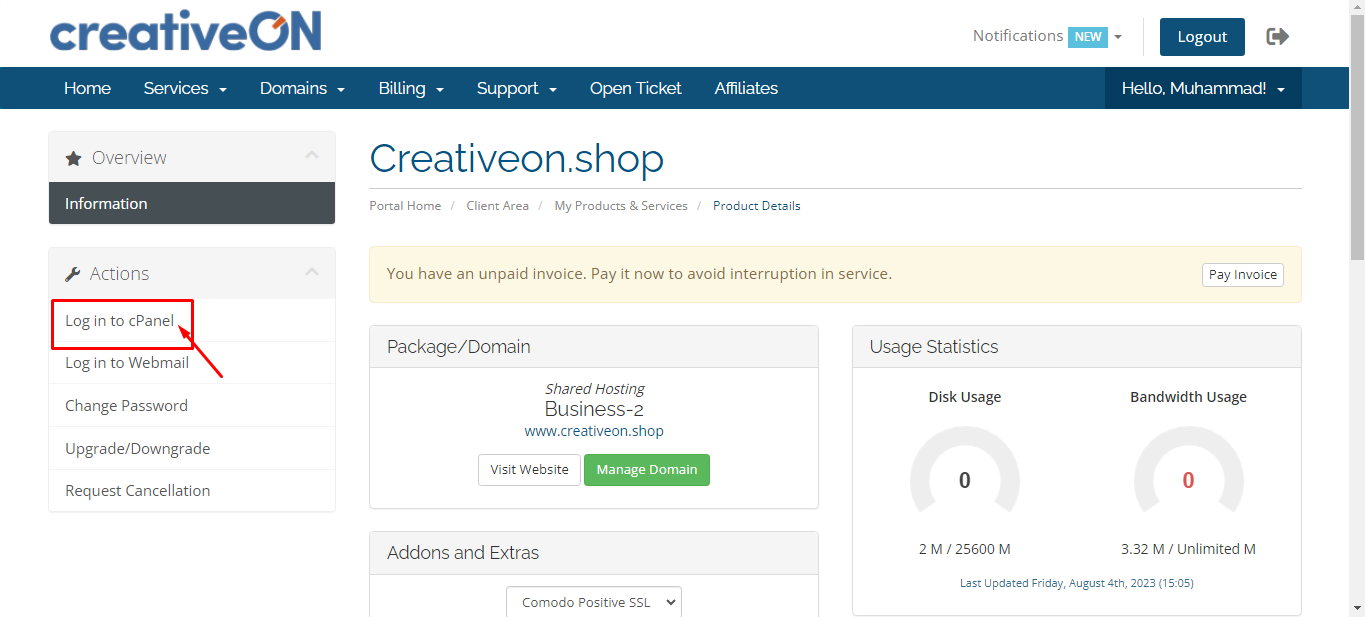Screen dimensions: 1365x617
Task: Select Log in to cPanel
Action: [x=120, y=321]
